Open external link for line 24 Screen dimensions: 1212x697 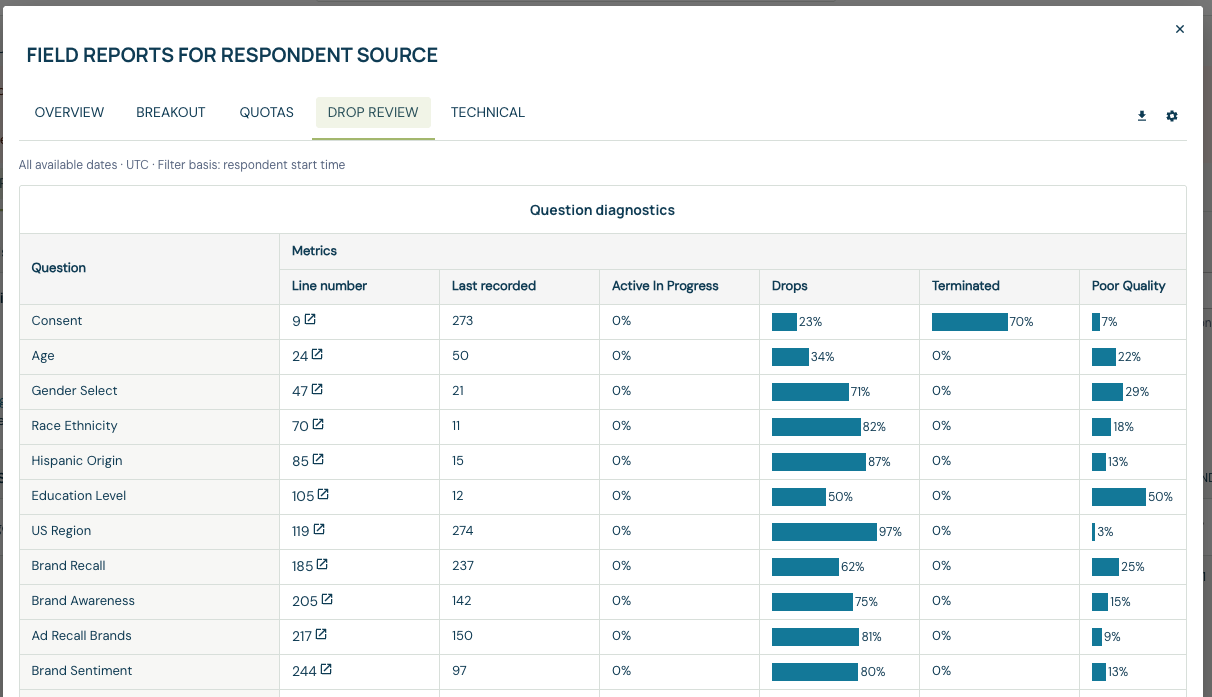tap(317, 355)
